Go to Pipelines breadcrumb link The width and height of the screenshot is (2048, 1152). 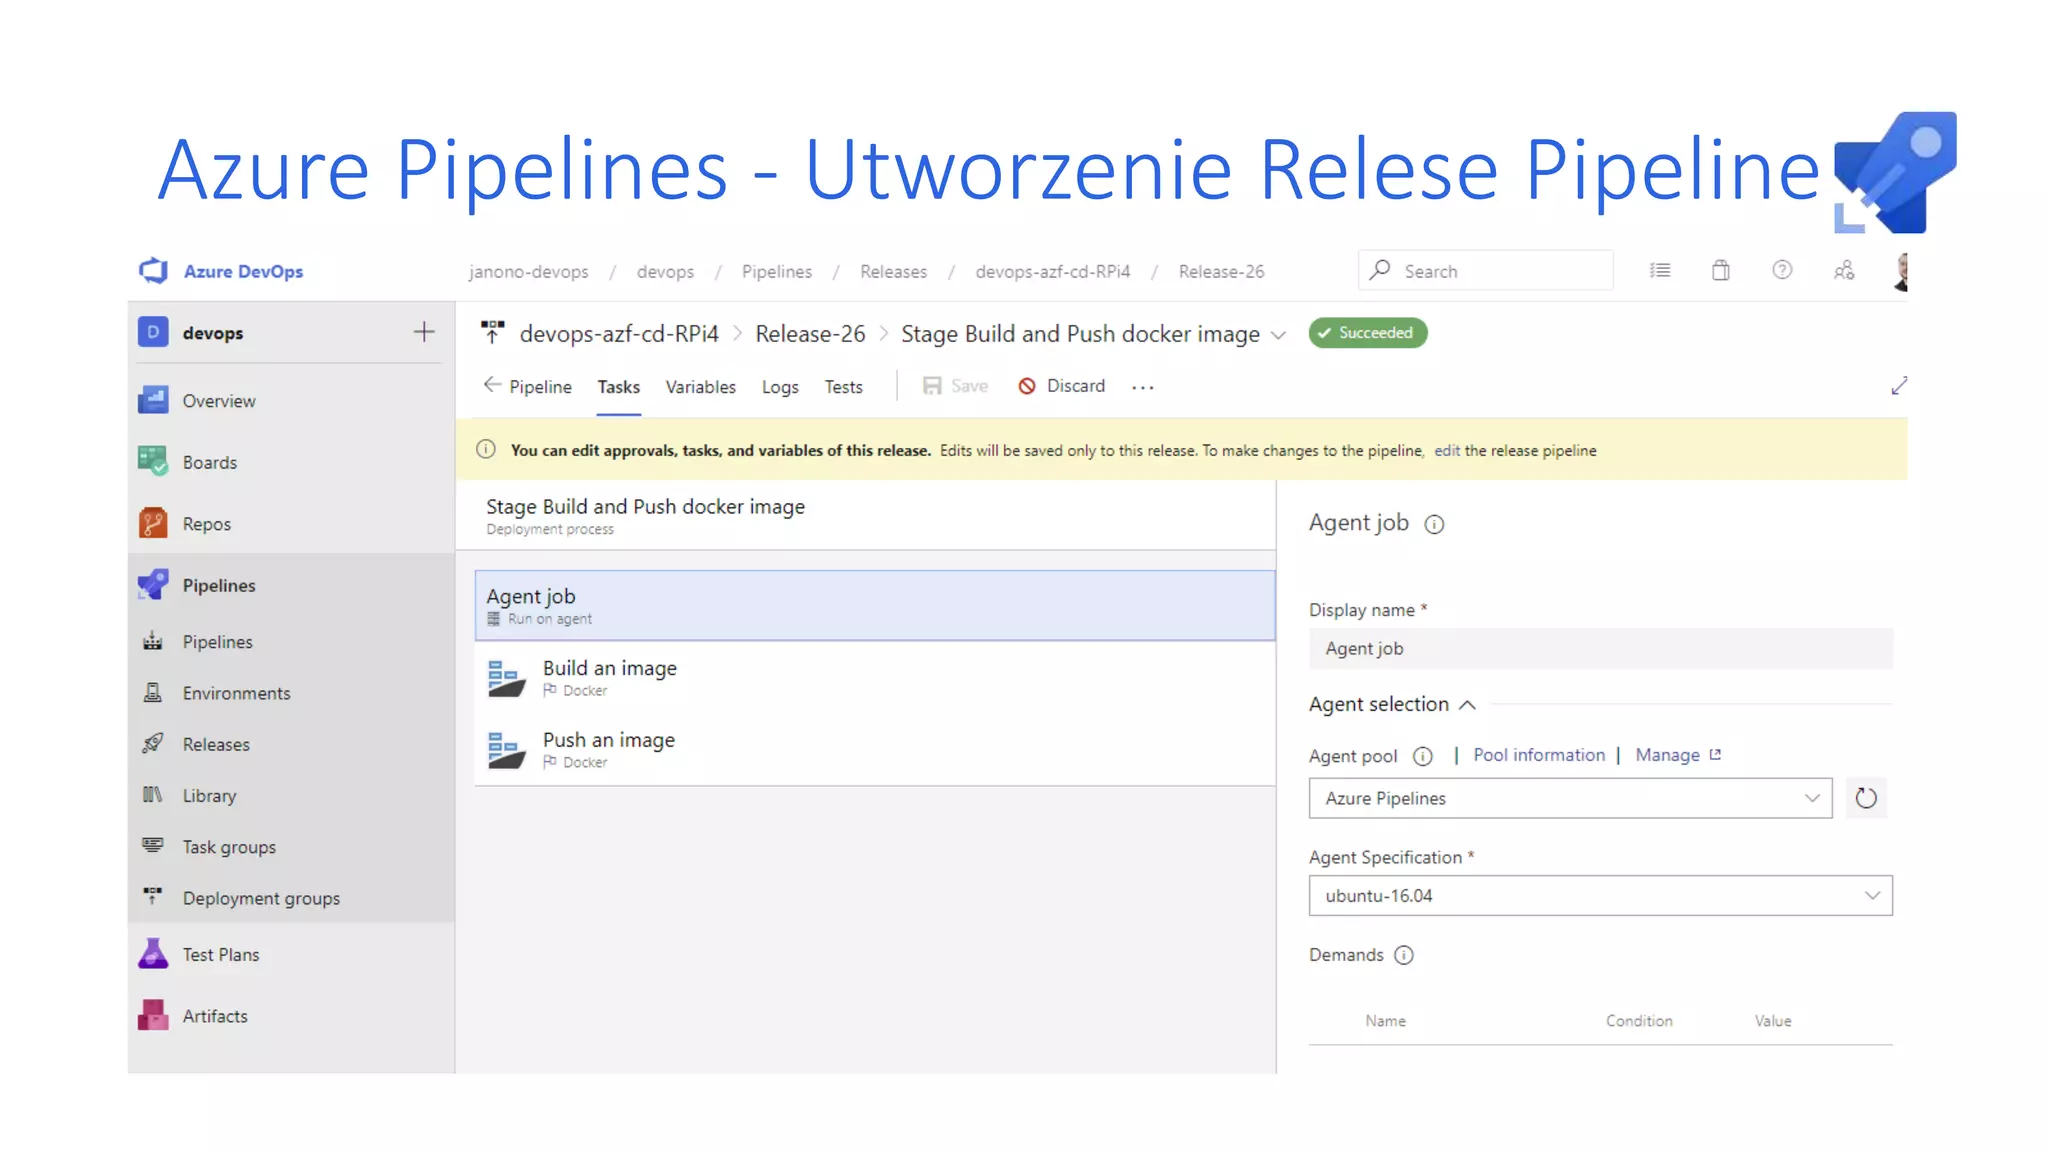coord(776,272)
